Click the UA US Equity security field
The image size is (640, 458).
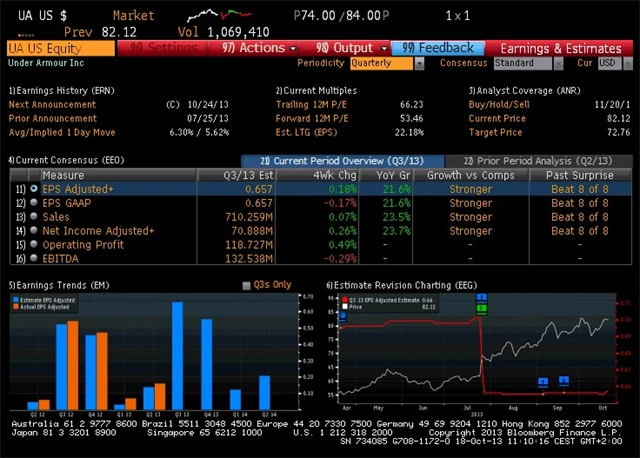click(60, 48)
